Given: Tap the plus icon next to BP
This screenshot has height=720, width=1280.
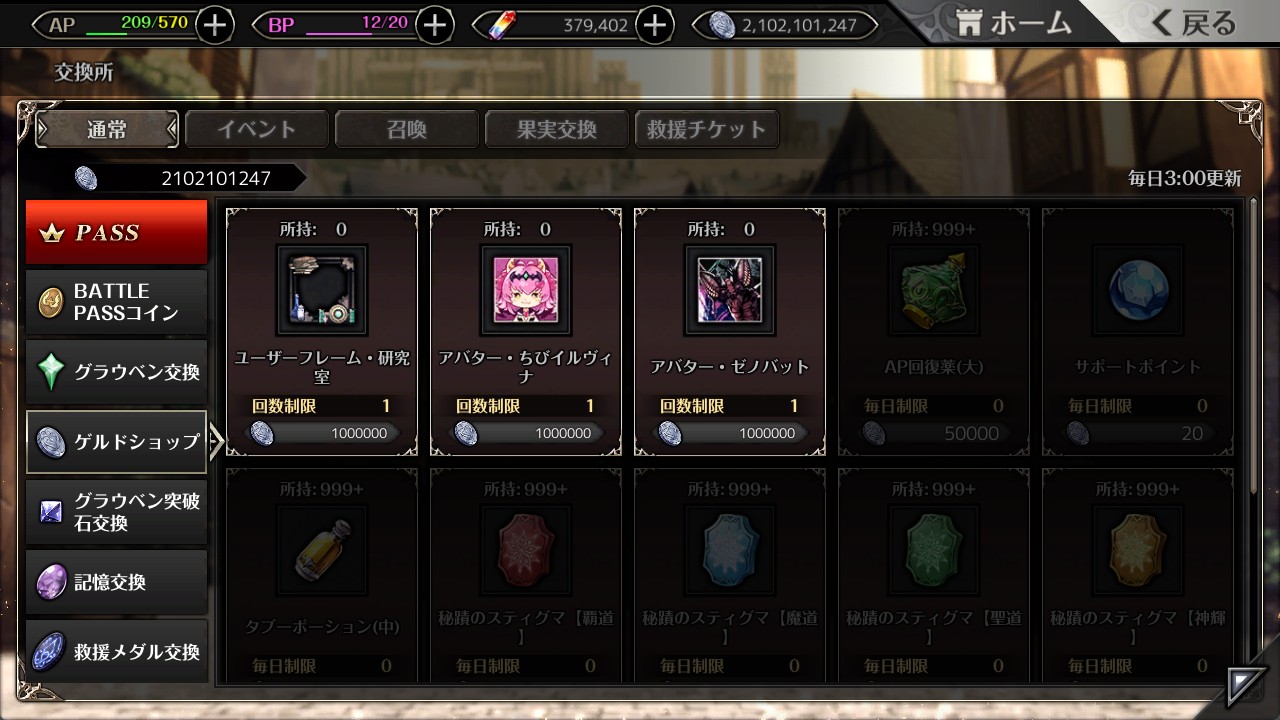Looking at the screenshot, I should pos(433,25).
